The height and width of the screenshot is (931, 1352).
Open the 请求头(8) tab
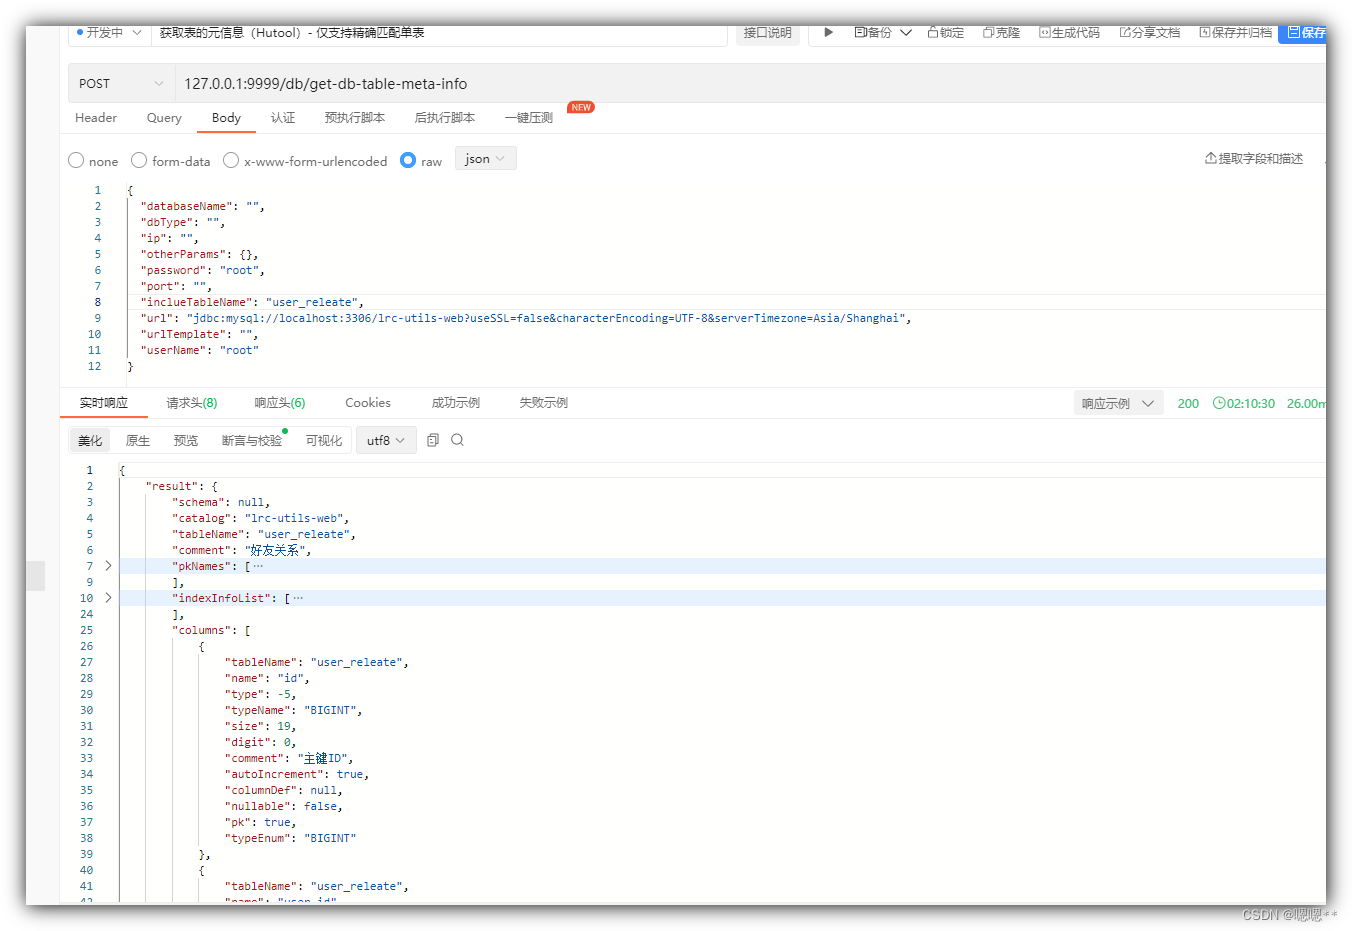(x=192, y=403)
